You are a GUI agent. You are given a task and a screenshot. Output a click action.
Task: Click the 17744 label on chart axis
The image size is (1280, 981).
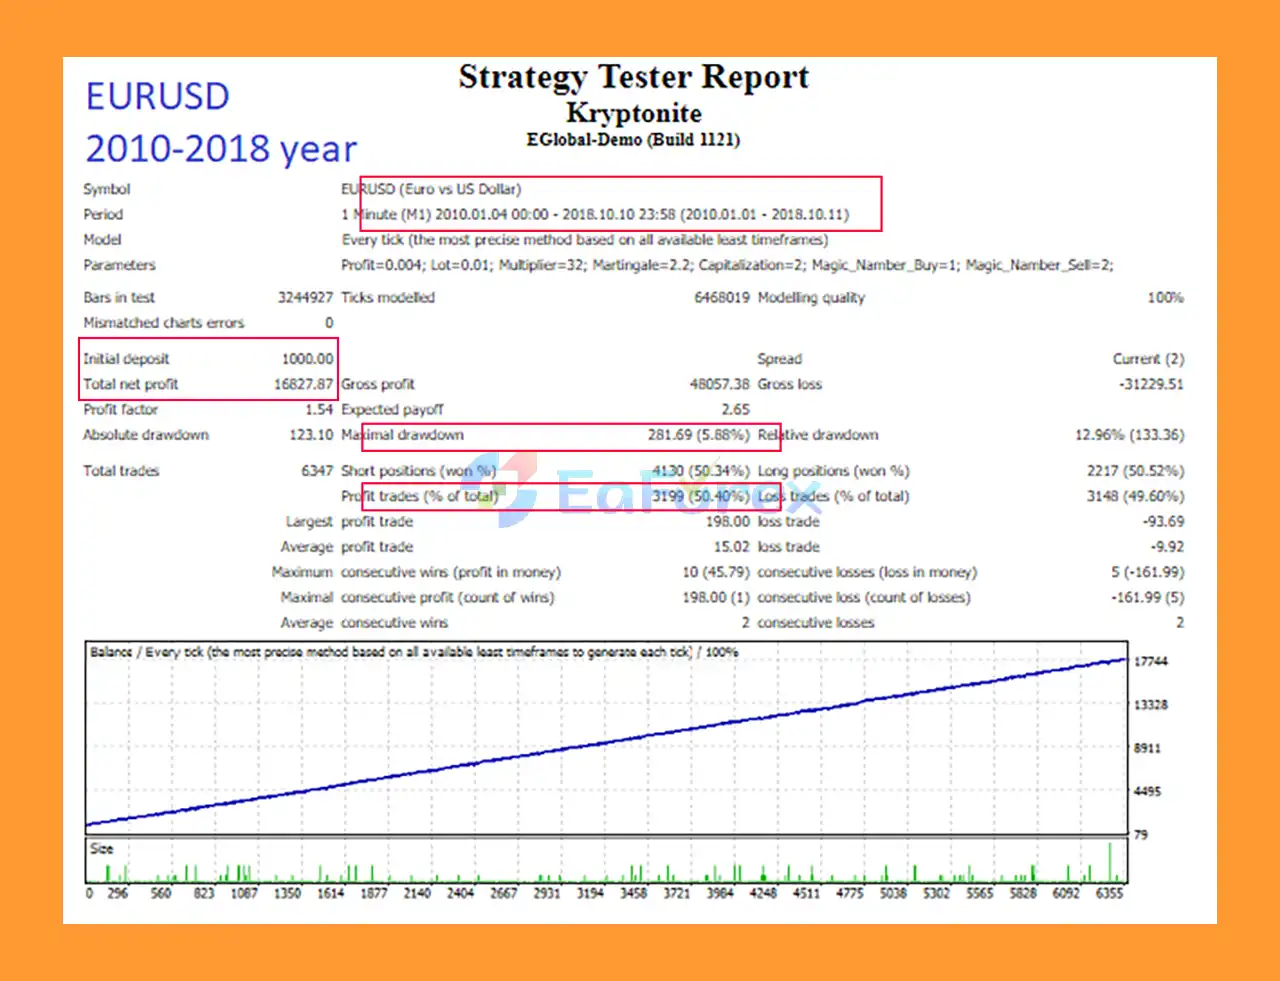click(x=1150, y=661)
